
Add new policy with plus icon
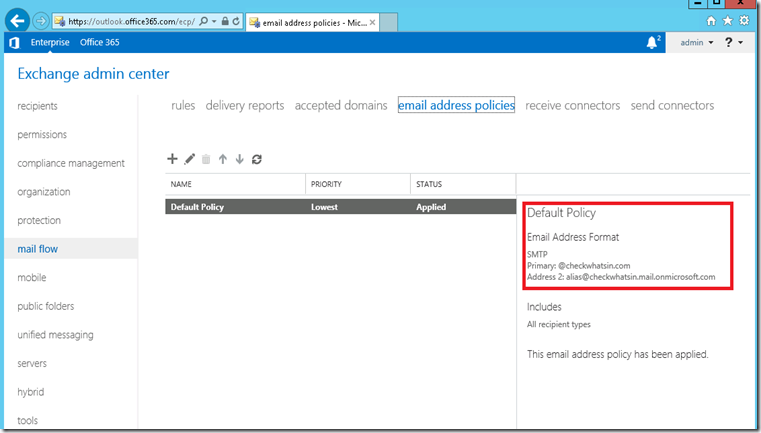click(172, 159)
